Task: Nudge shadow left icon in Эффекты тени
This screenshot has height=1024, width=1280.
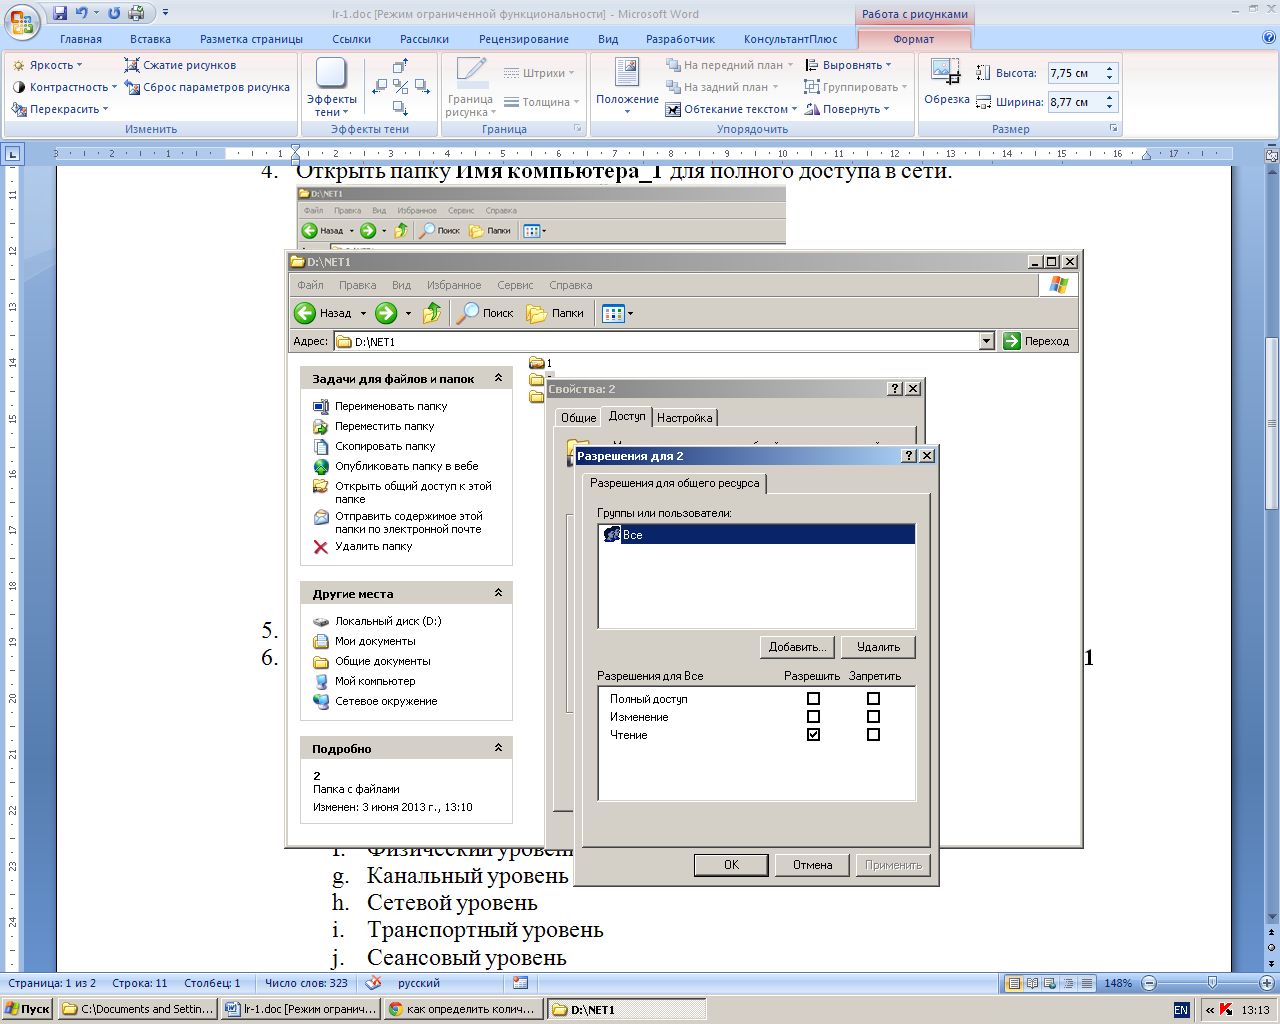Action: 379,87
